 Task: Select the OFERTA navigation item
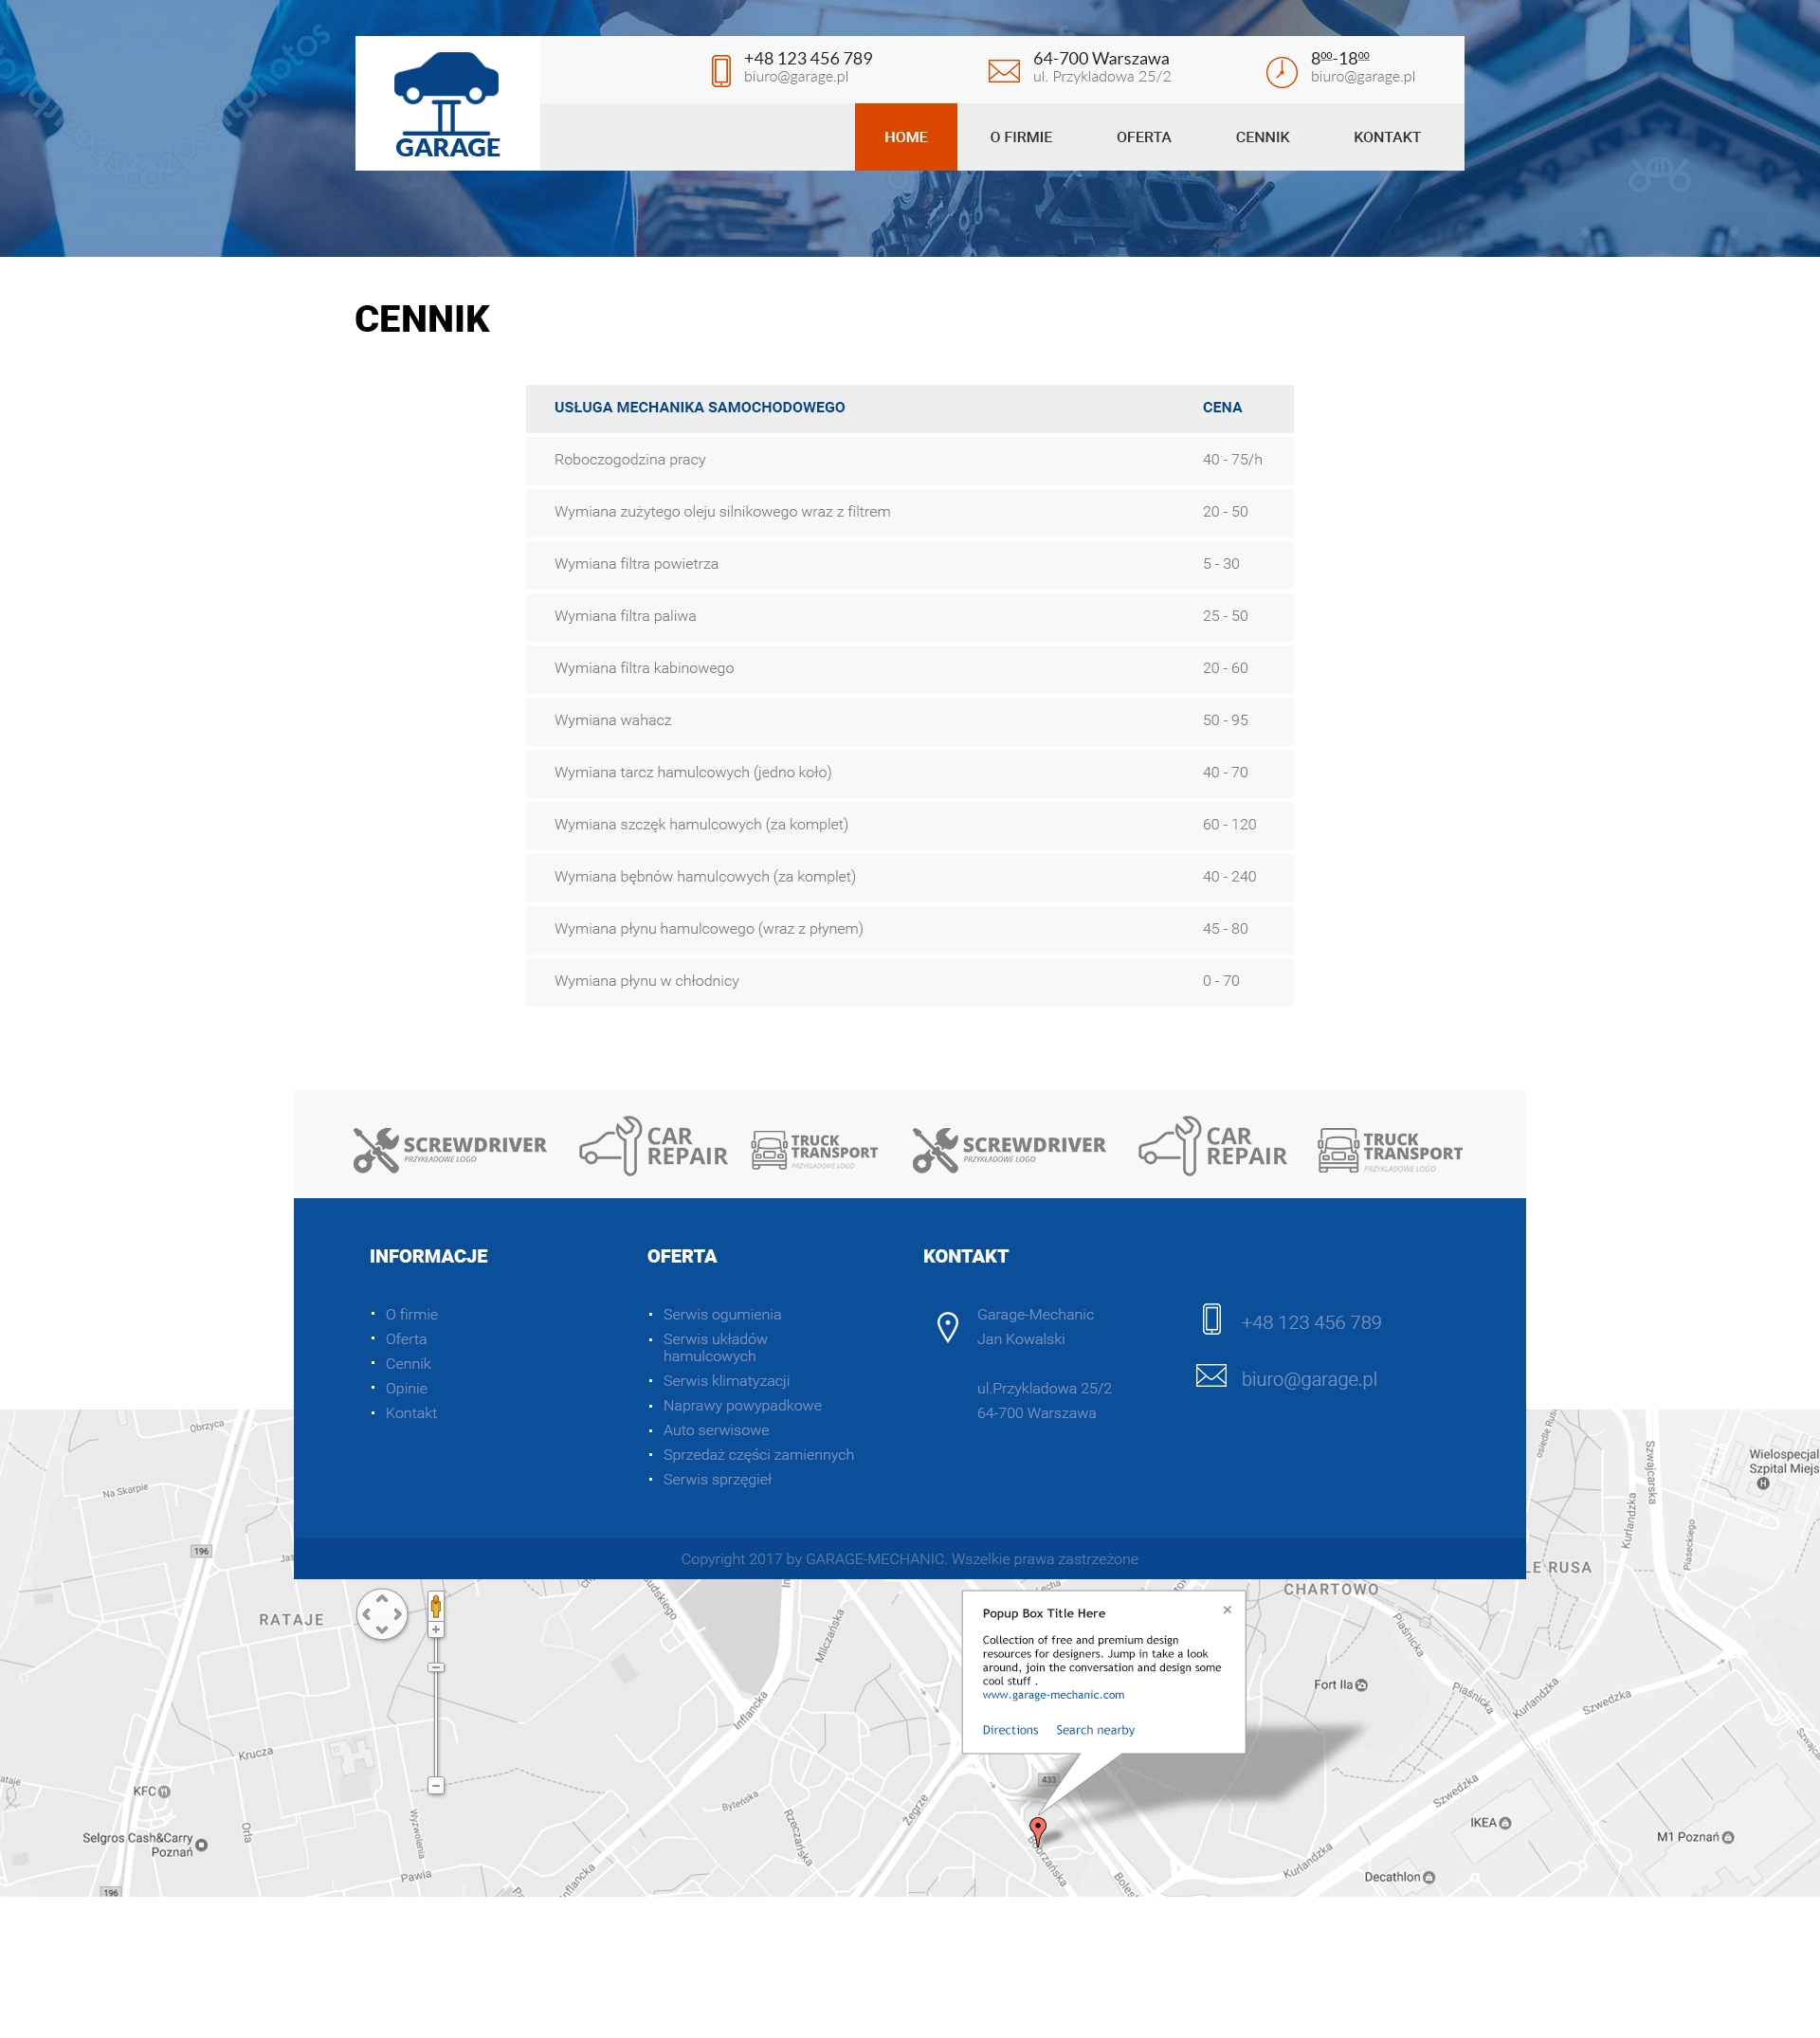tap(1143, 137)
